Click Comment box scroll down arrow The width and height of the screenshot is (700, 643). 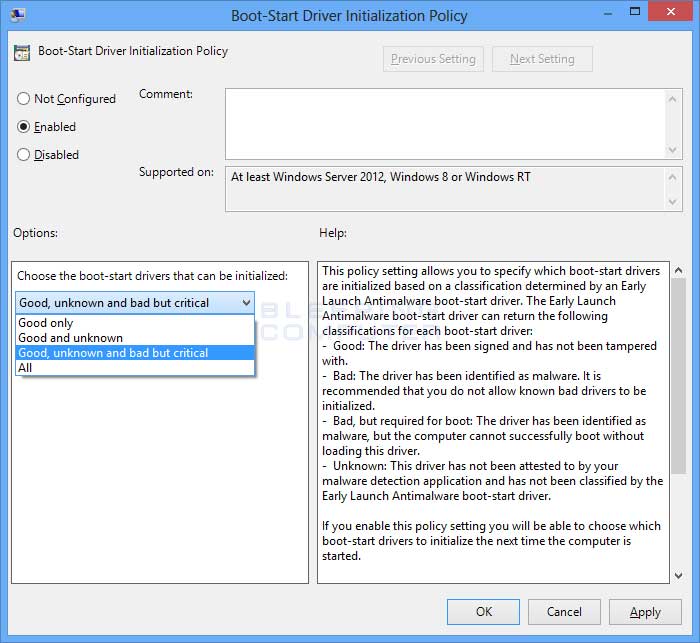(x=673, y=150)
